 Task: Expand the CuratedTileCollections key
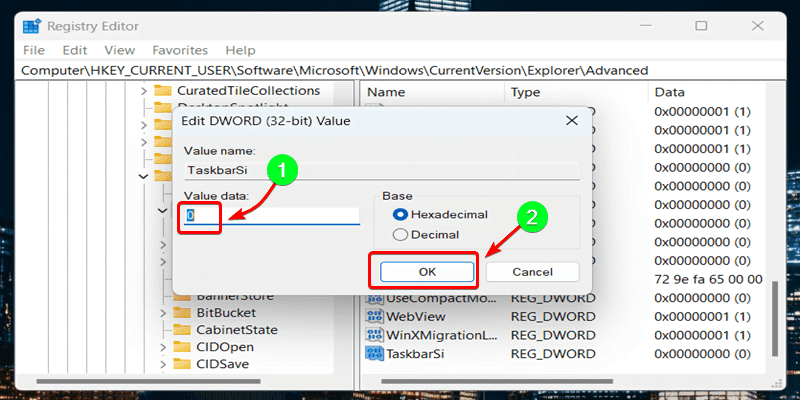click(144, 91)
